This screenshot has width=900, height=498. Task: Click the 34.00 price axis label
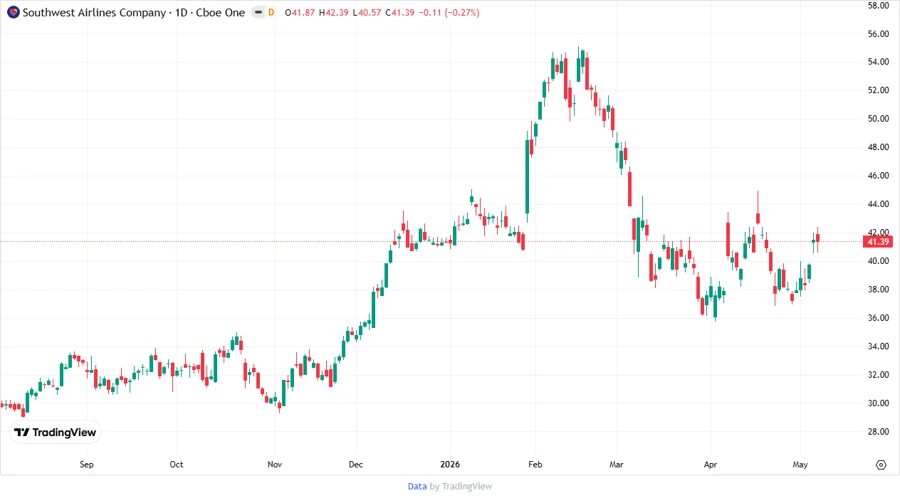878,346
